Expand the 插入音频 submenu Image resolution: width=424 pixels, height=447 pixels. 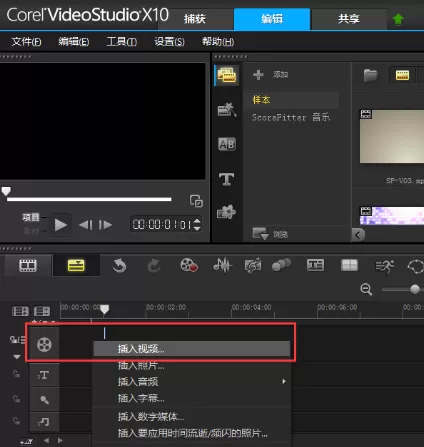(192, 381)
